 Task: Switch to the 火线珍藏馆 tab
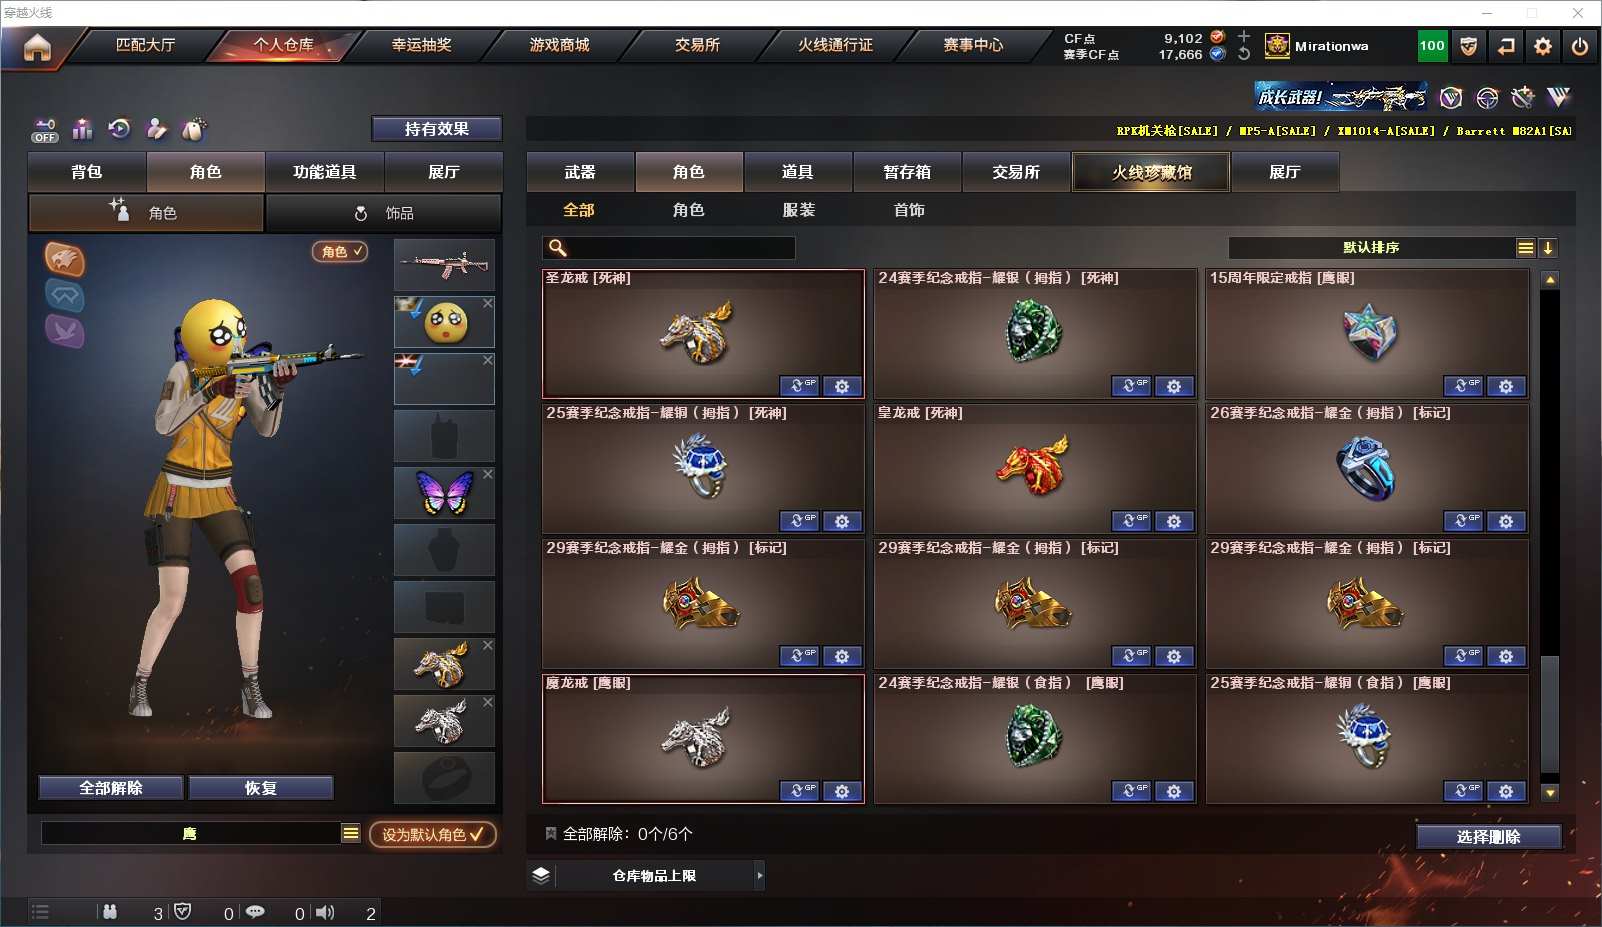(1151, 172)
